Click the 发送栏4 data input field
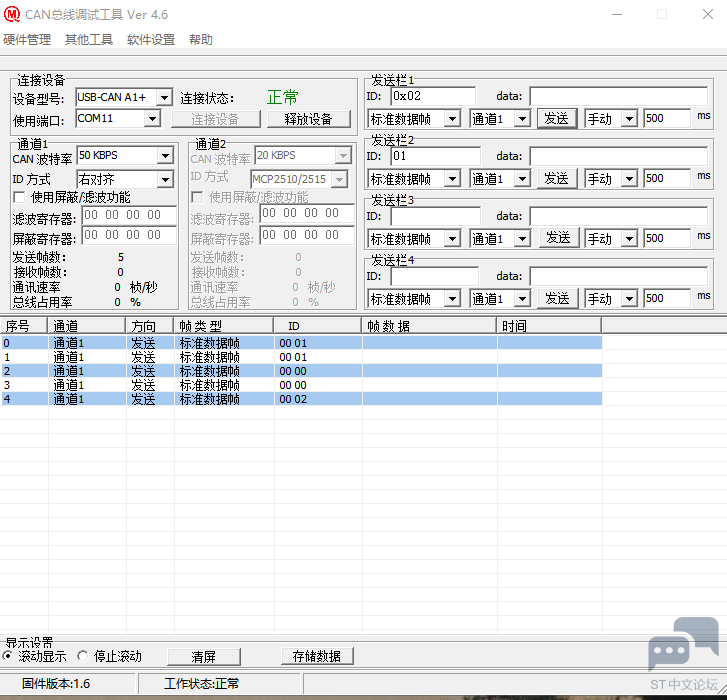Viewport: 727px width, 700px height. [619, 276]
